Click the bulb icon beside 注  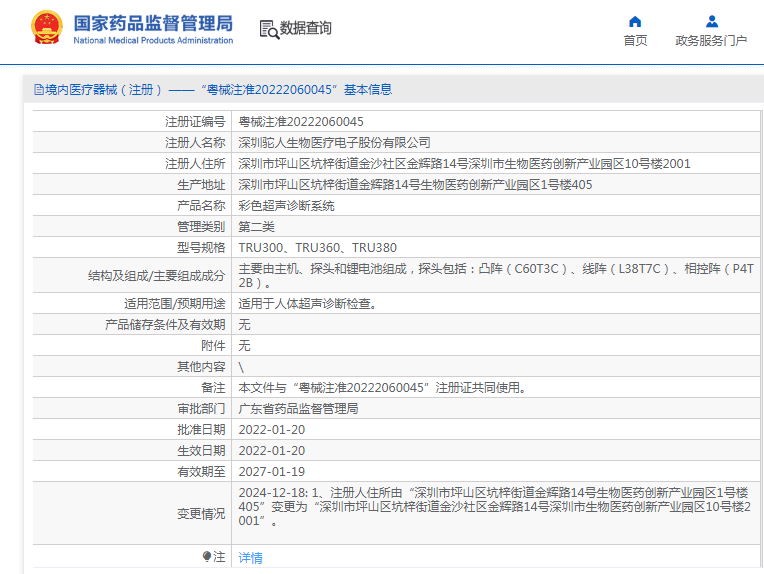click(207, 556)
